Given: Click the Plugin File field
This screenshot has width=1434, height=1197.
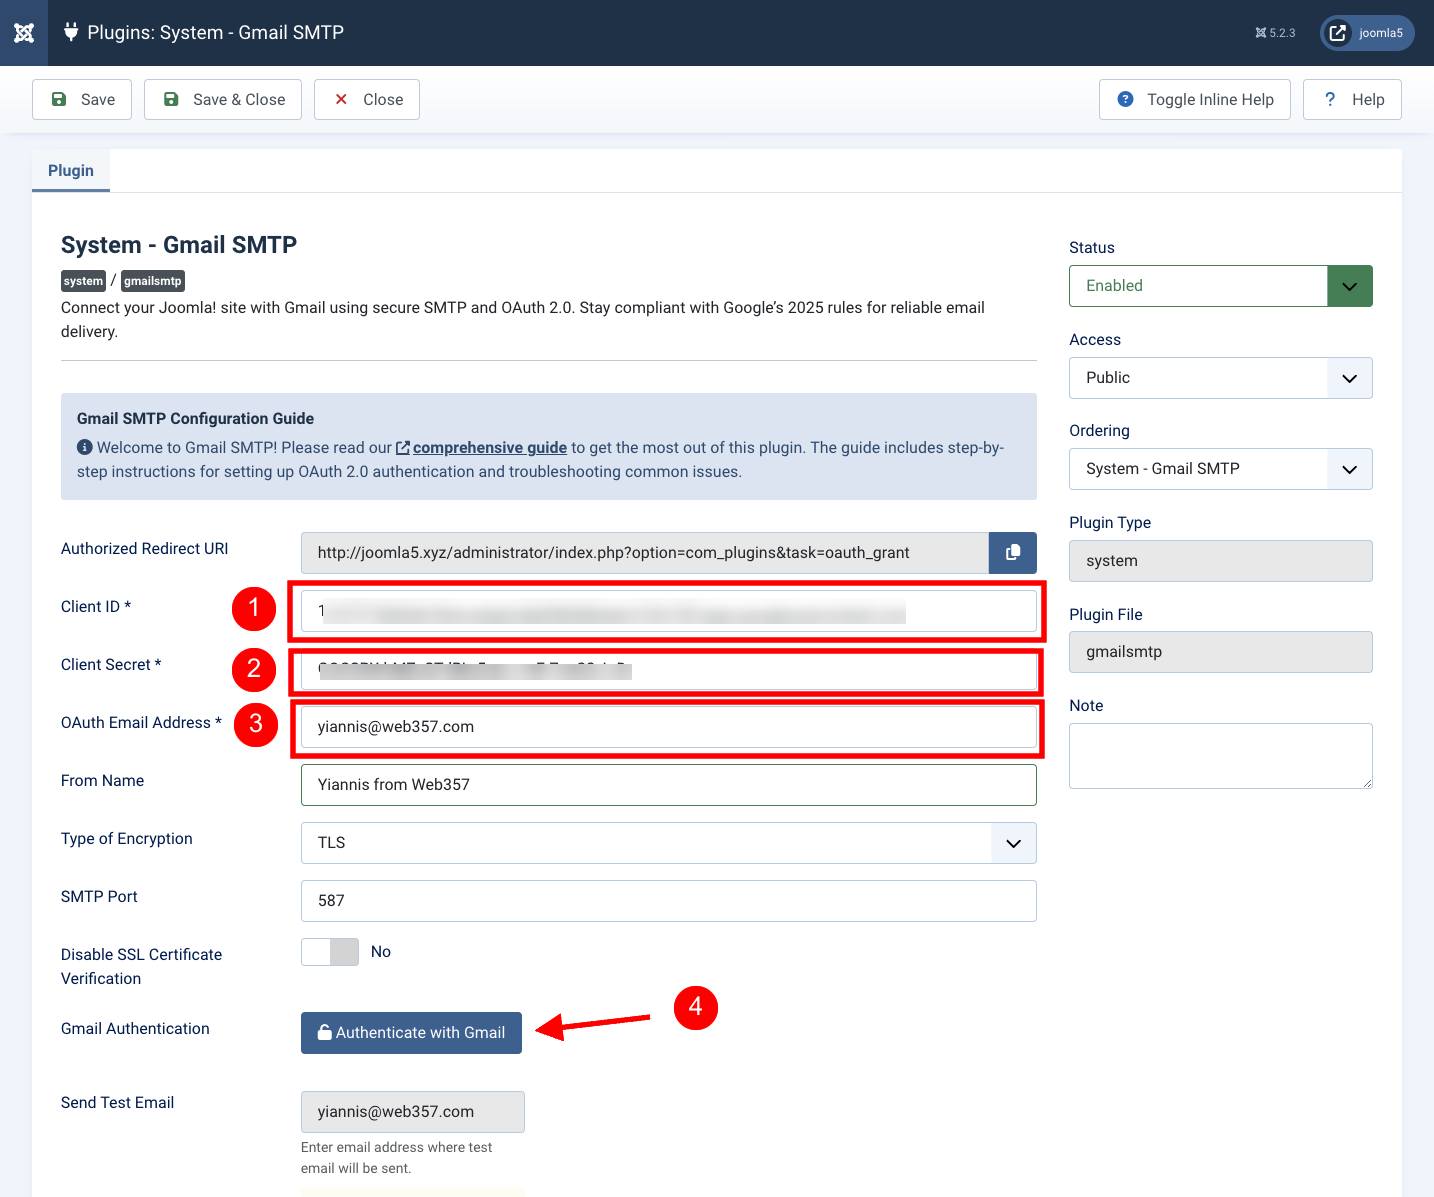Looking at the screenshot, I should pos(1221,652).
